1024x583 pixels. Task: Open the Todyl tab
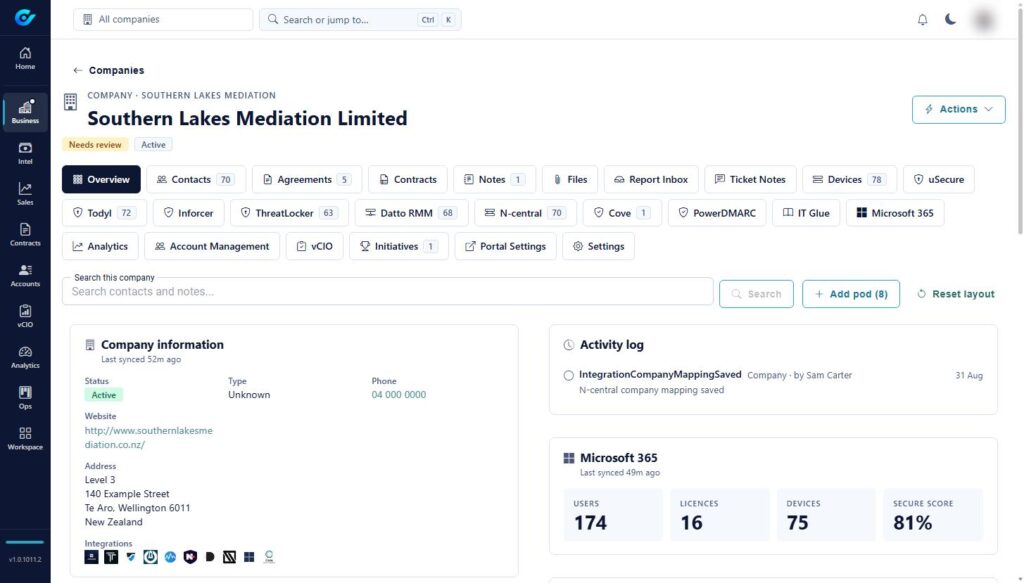(104, 213)
